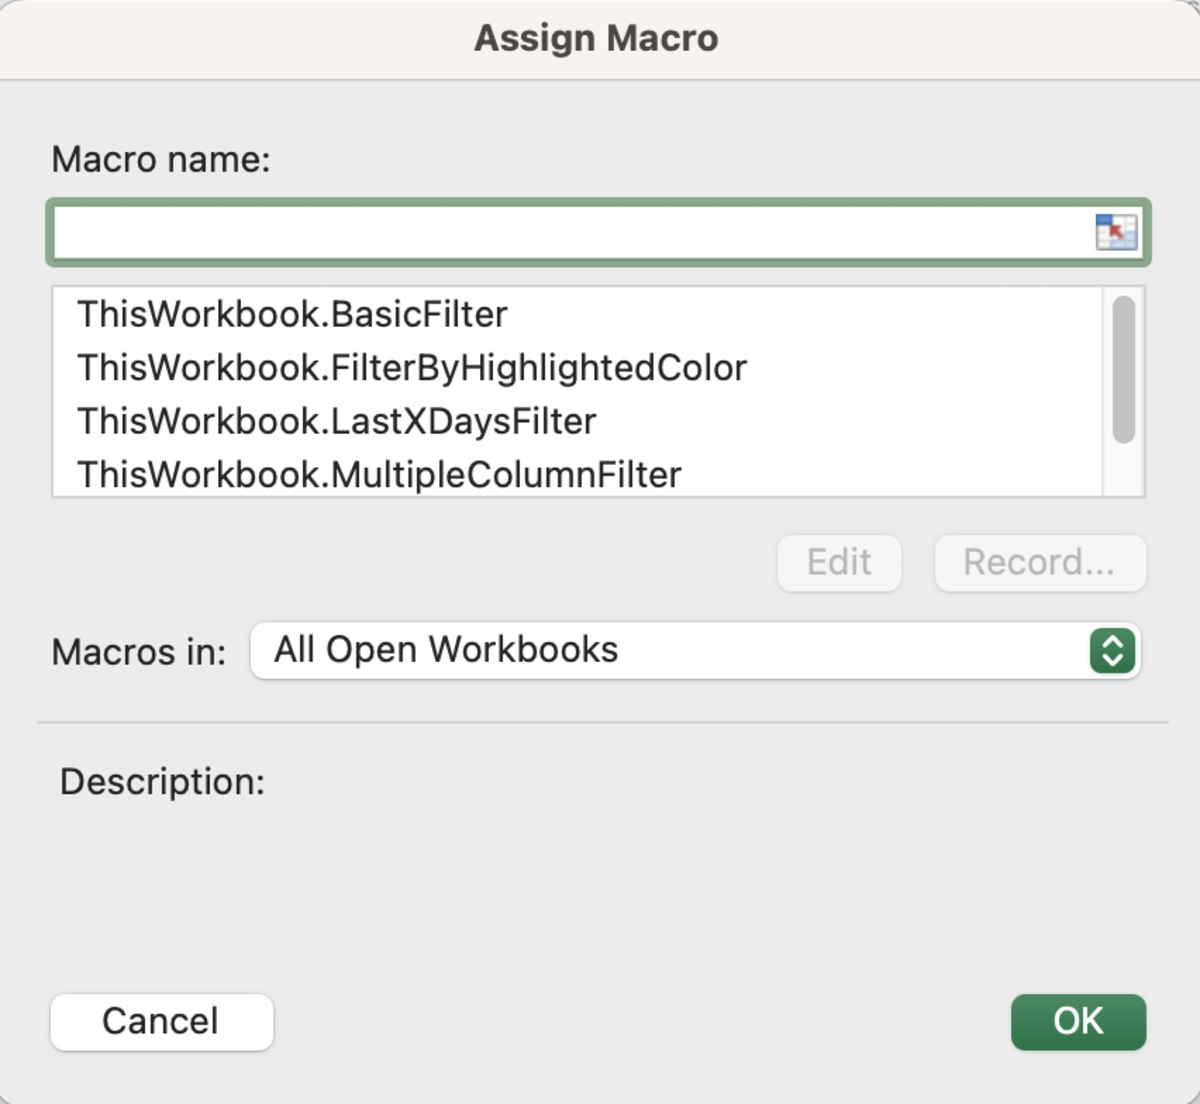Click the "Macros in:" label

139,652
